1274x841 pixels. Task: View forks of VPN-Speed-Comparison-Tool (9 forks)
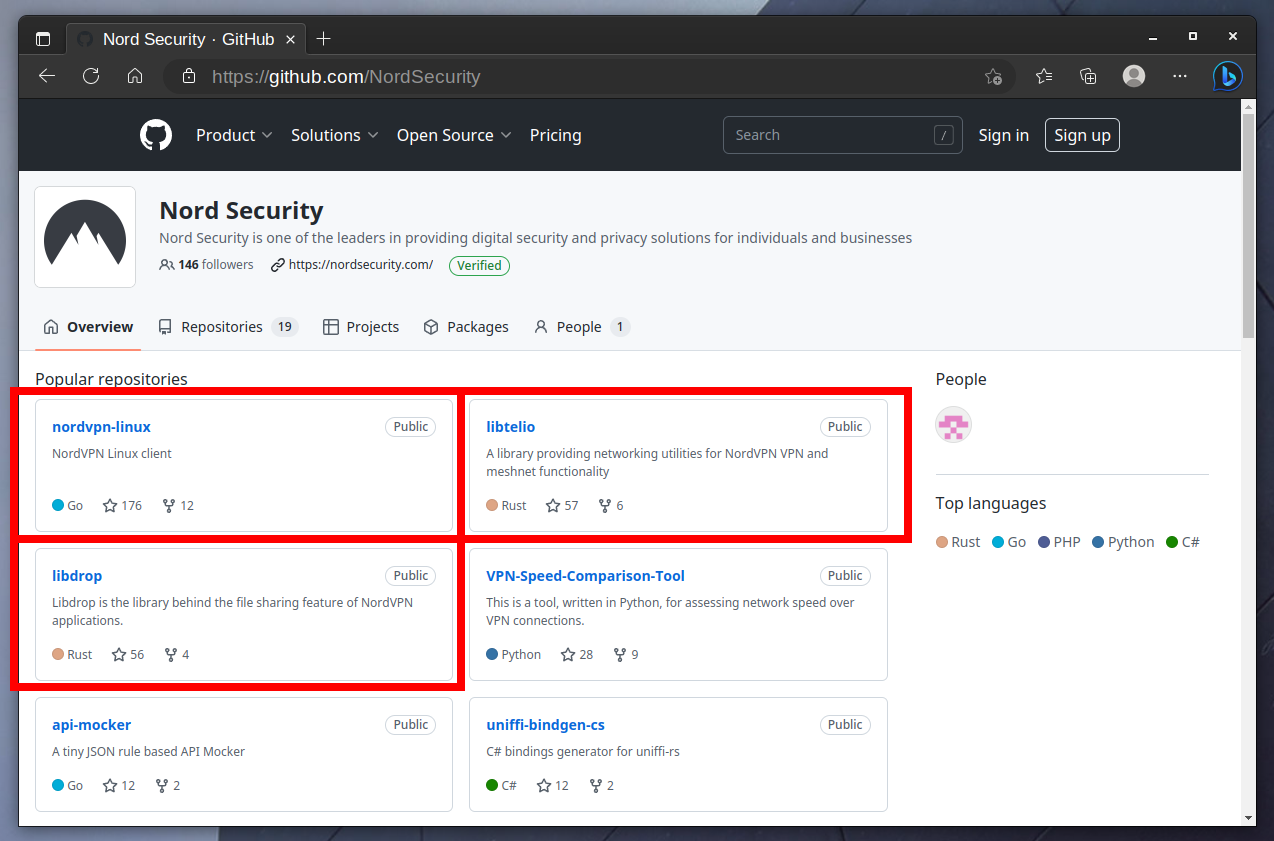[x=626, y=654]
